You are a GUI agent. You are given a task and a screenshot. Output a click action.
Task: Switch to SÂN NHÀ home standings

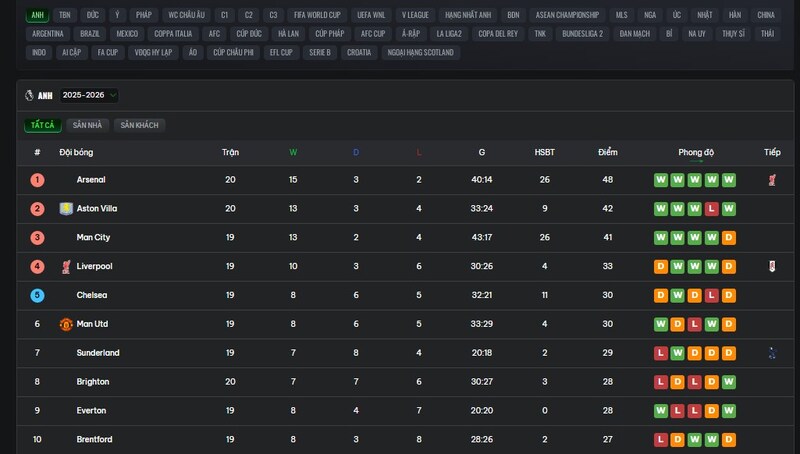[x=88, y=125]
